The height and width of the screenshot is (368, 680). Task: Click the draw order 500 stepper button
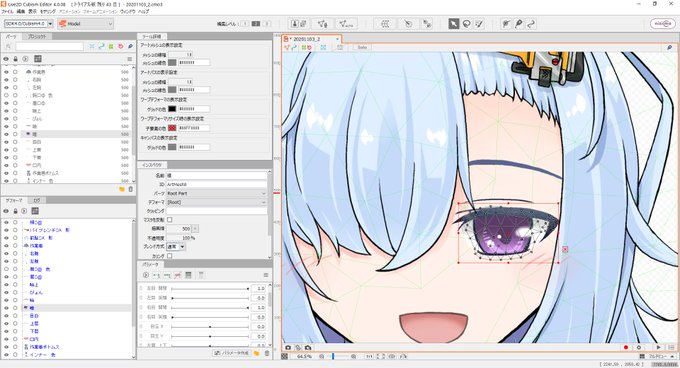(x=195, y=228)
